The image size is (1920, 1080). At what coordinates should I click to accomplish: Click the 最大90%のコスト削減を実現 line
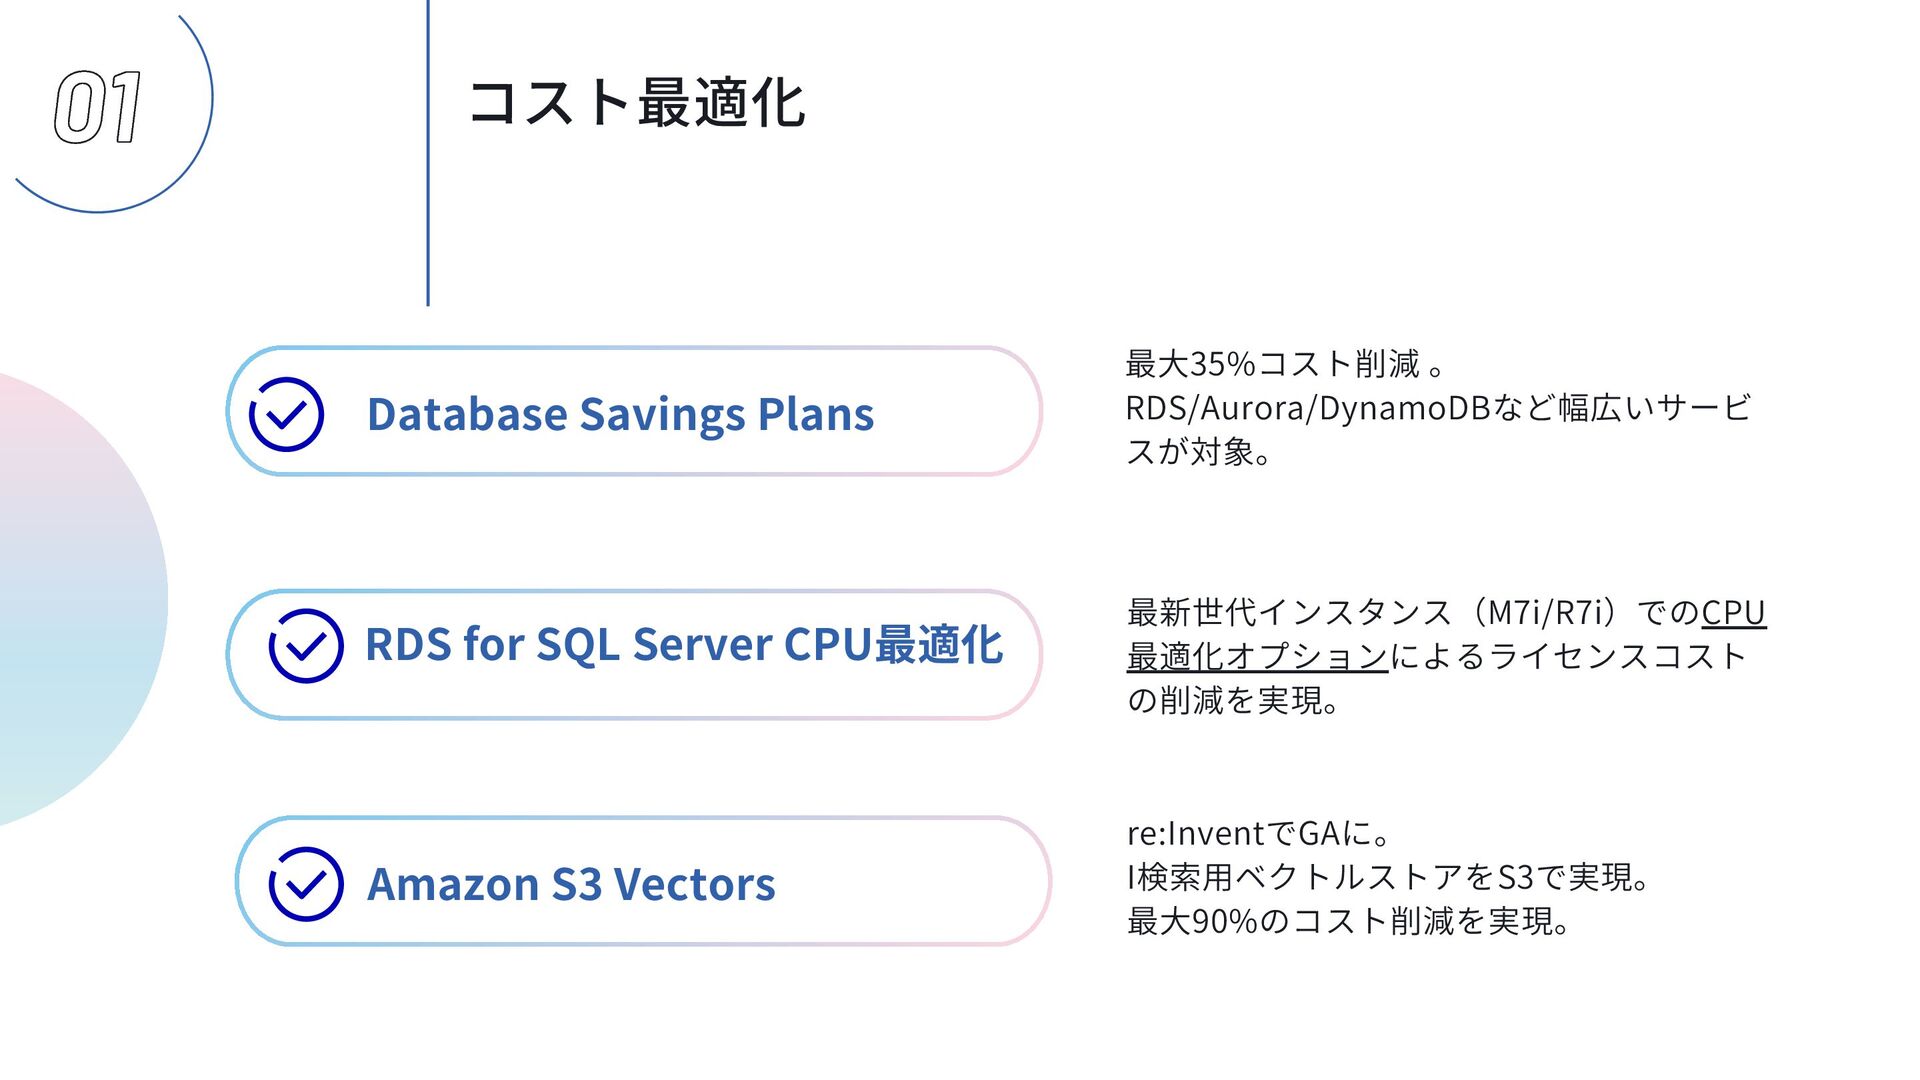coord(1348,921)
